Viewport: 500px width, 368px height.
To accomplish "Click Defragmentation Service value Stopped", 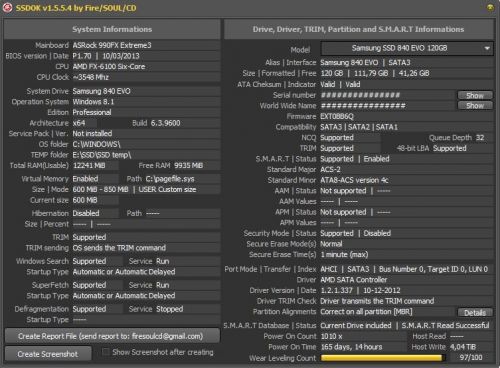I will coord(169,309).
